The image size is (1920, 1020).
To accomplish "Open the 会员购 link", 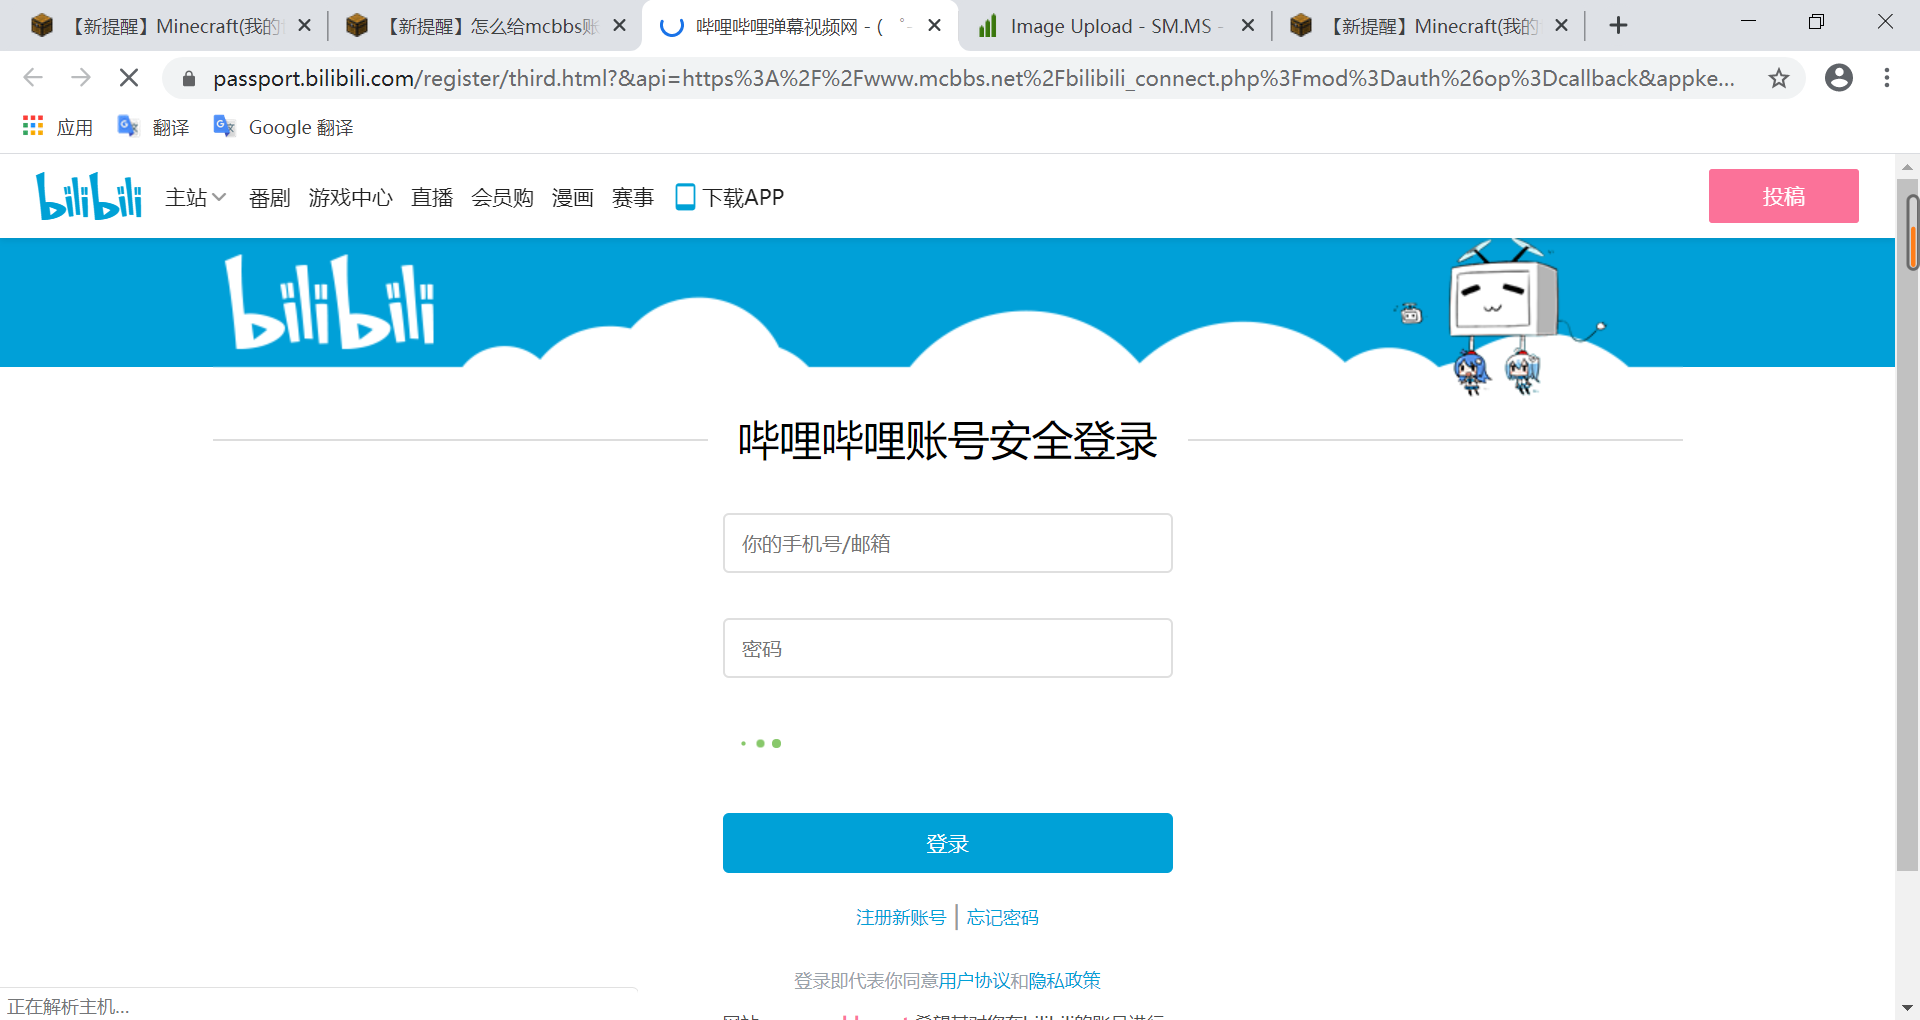I will (x=502, y=197).
